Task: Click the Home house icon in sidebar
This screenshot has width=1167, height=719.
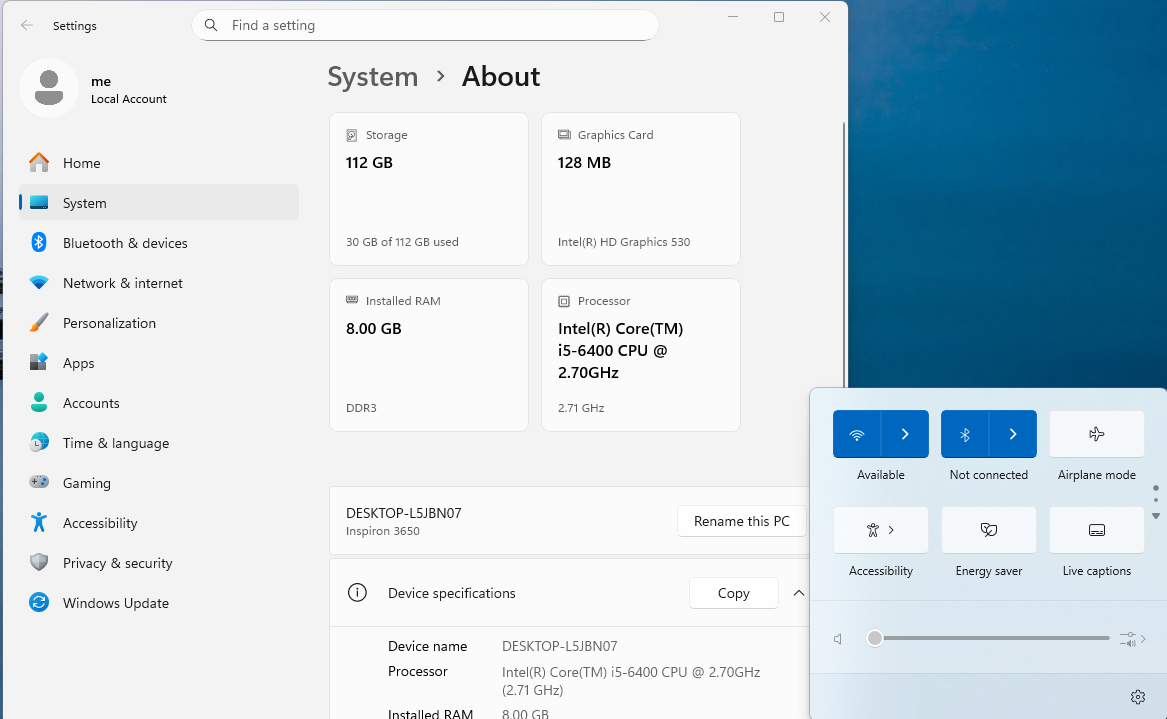Action: (39, 162)
